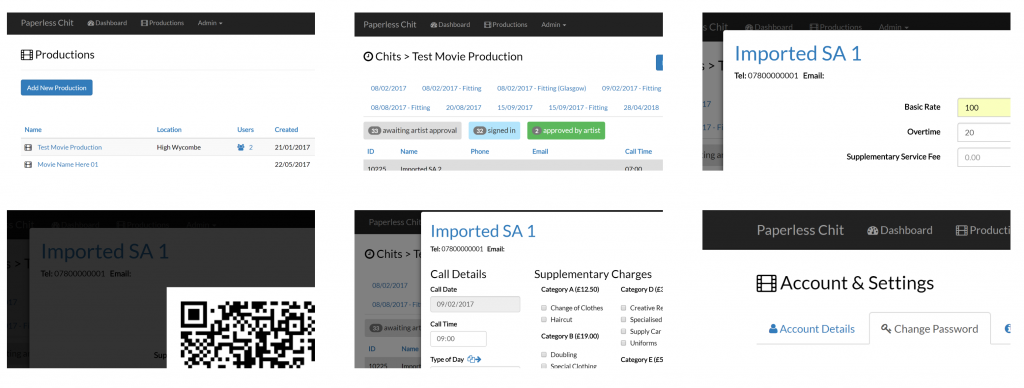
Task: Expand the Admin menu on the Chits page
Action: pyautogui.click(x=553, y=25)
